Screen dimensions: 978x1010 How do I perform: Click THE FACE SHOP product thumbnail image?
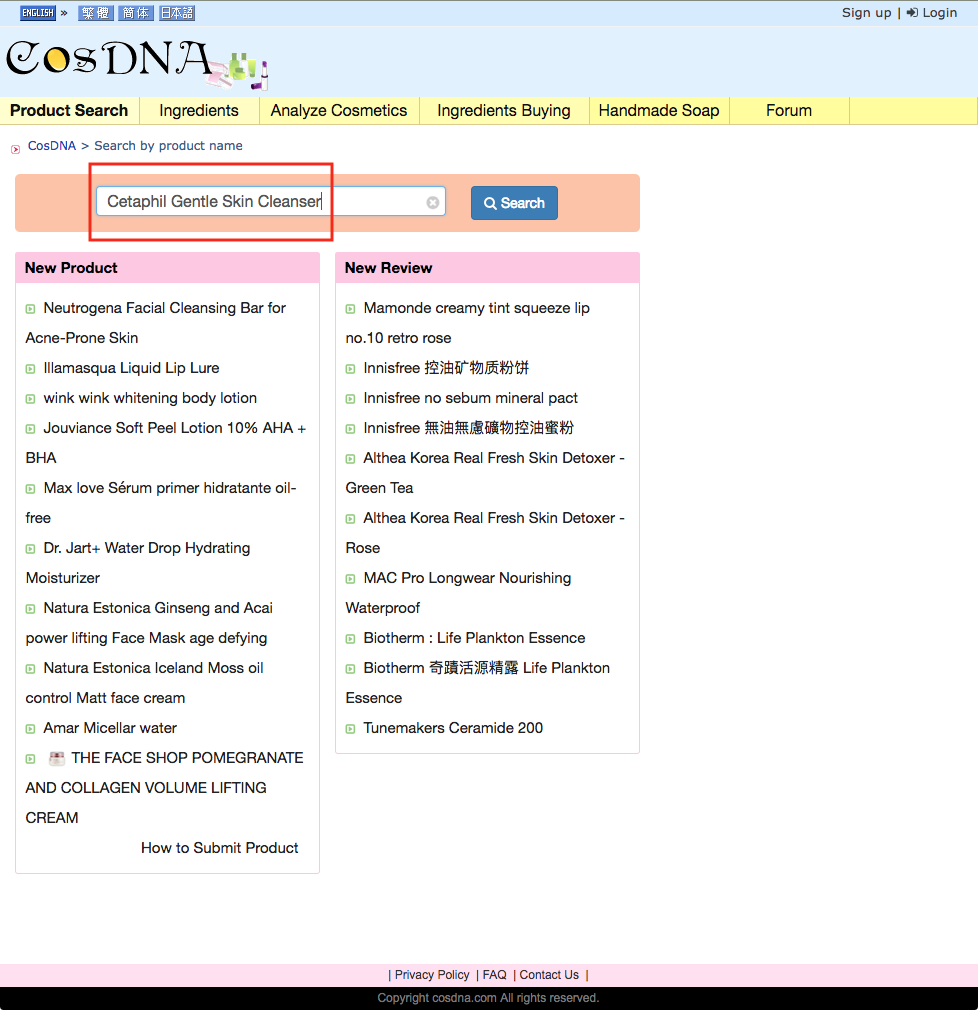(57, 758)
